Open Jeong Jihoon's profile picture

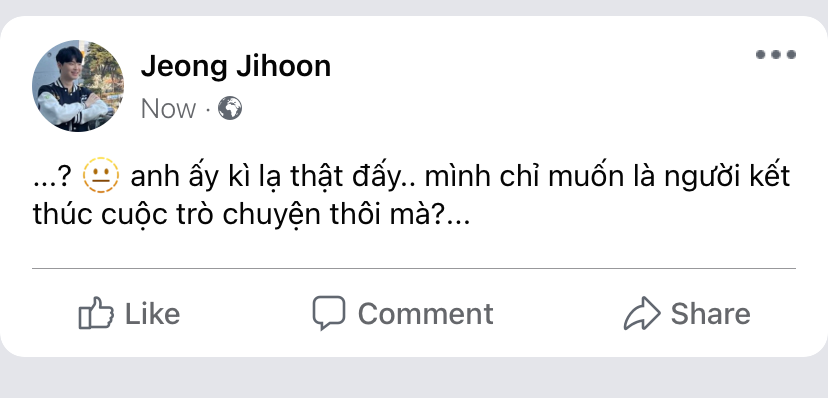click(78, 86)
